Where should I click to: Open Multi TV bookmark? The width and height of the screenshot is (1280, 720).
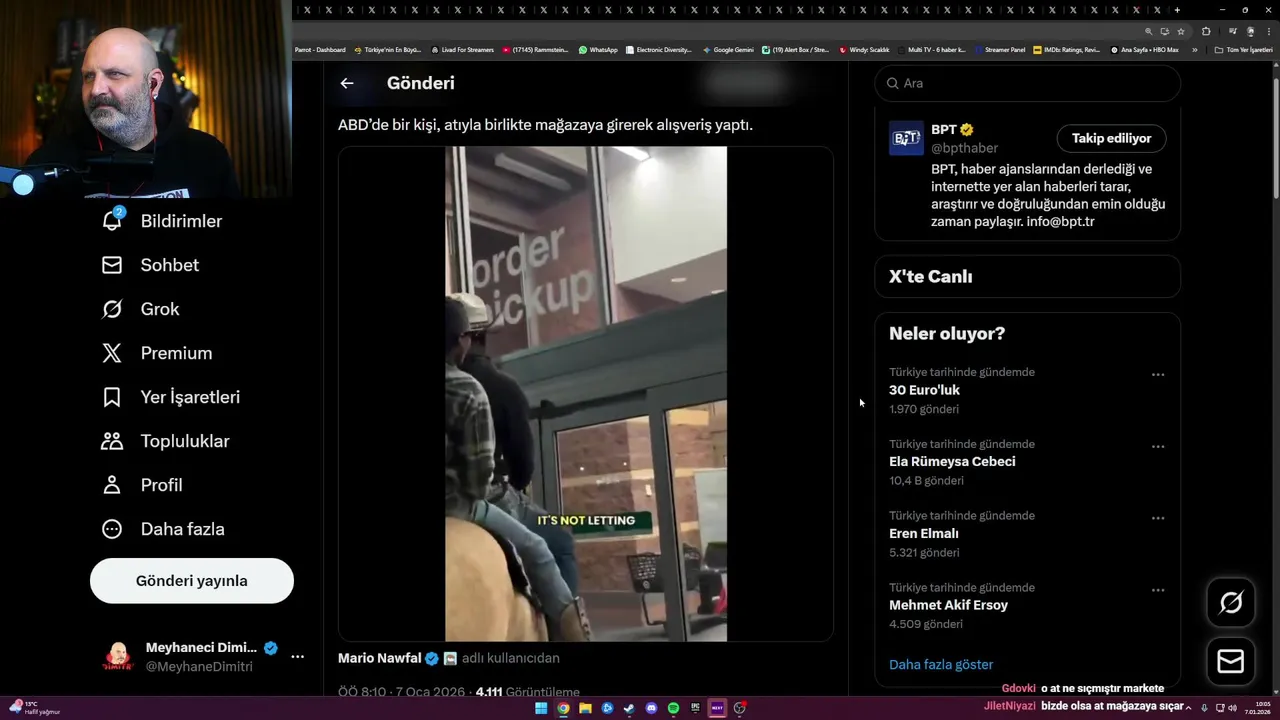click(932, 50)
